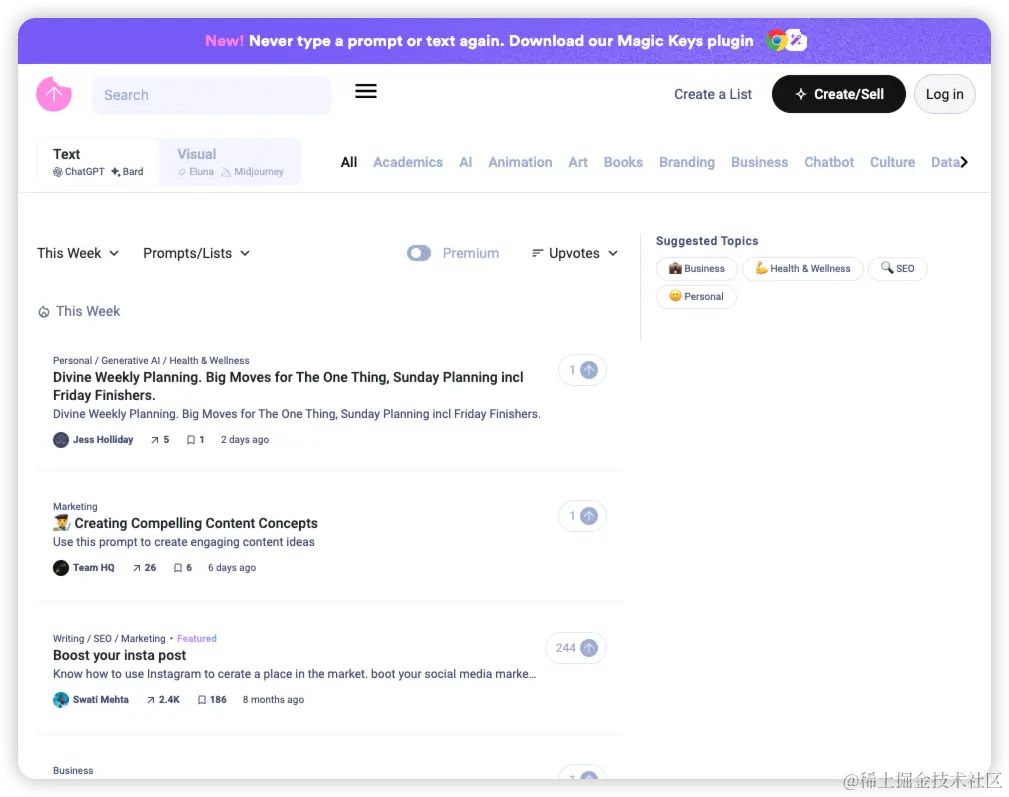Screen dimensions: 1009x797
Task: Click the '8 months ago' timestamp
Action: click(x=273, y=700)
